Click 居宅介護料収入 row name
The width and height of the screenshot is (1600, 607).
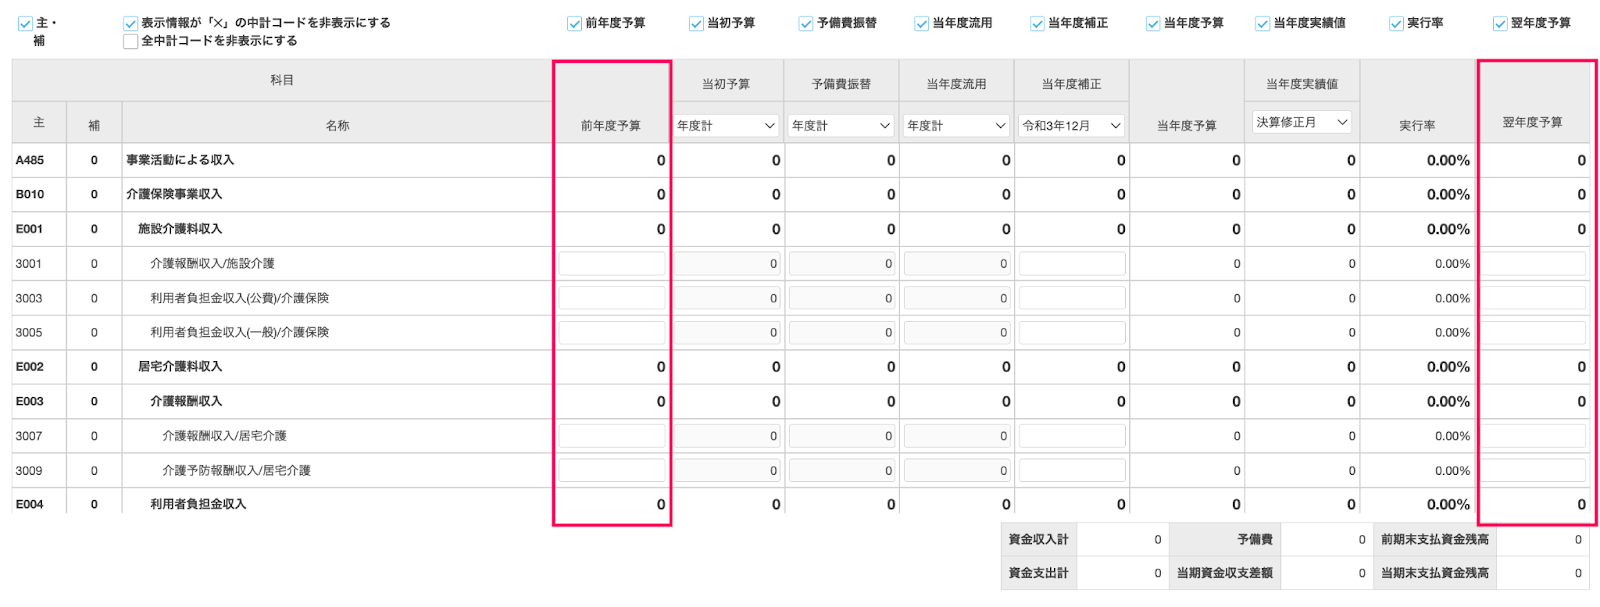click(180, 367)
